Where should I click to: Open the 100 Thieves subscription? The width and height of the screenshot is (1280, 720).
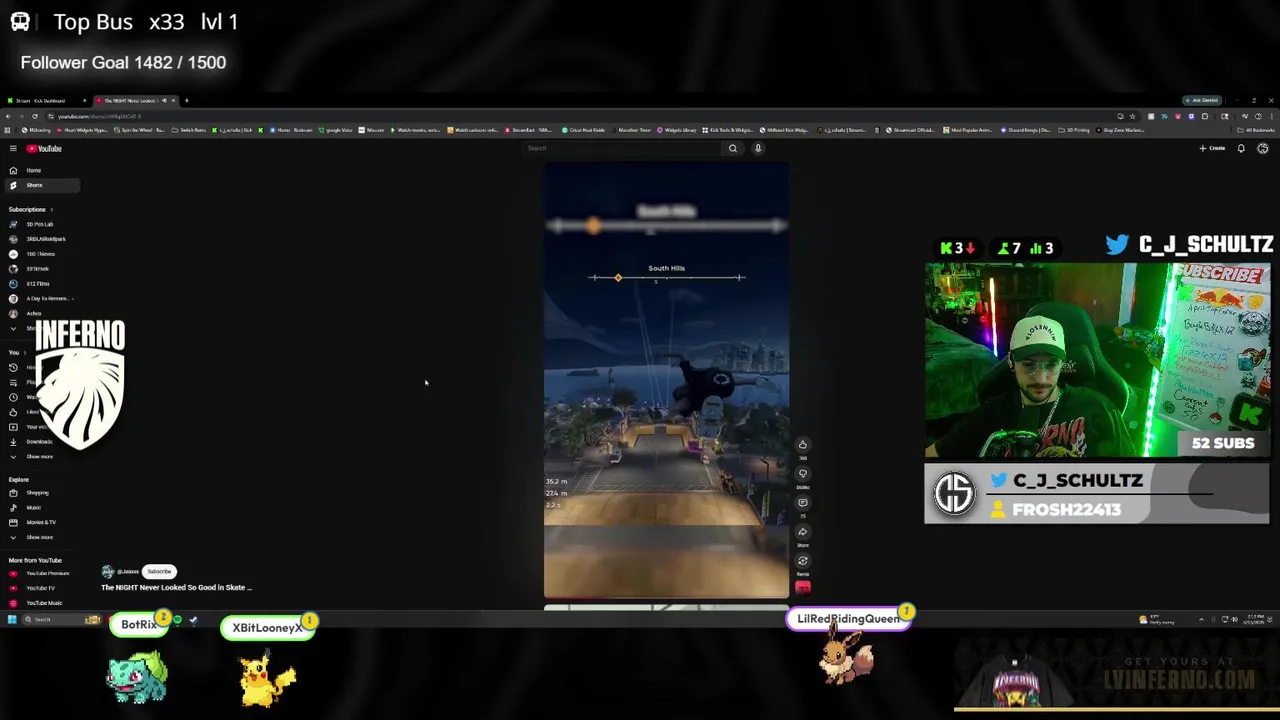(x=34, y=254)
